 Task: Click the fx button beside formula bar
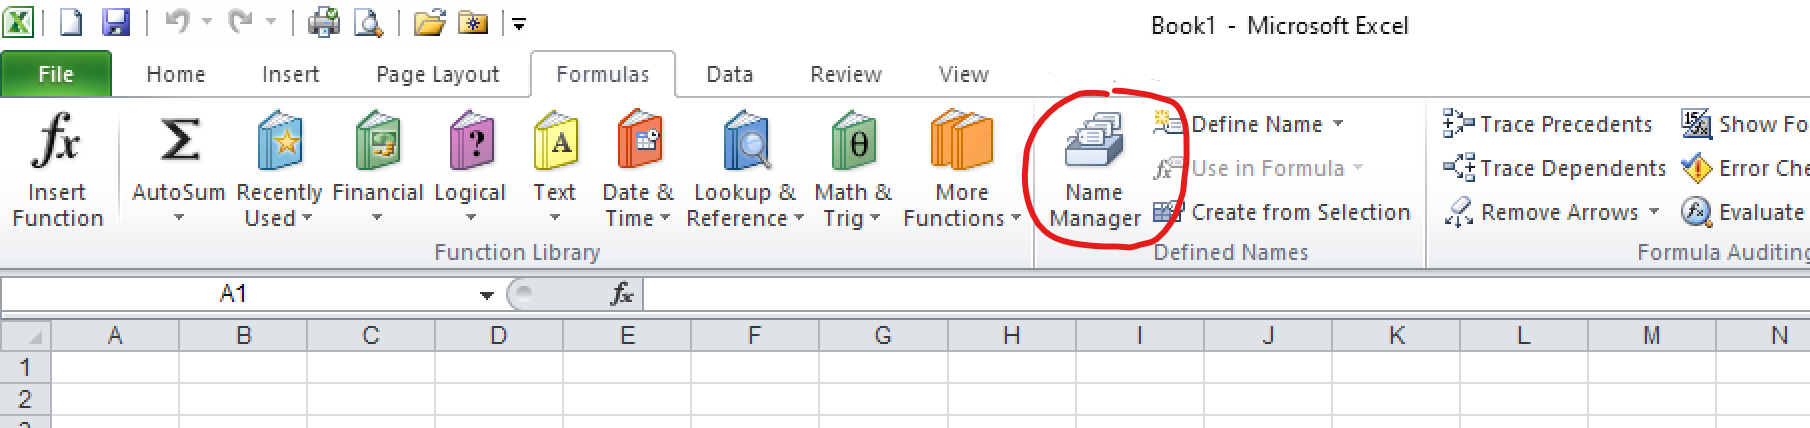click(x=622, y=294)
